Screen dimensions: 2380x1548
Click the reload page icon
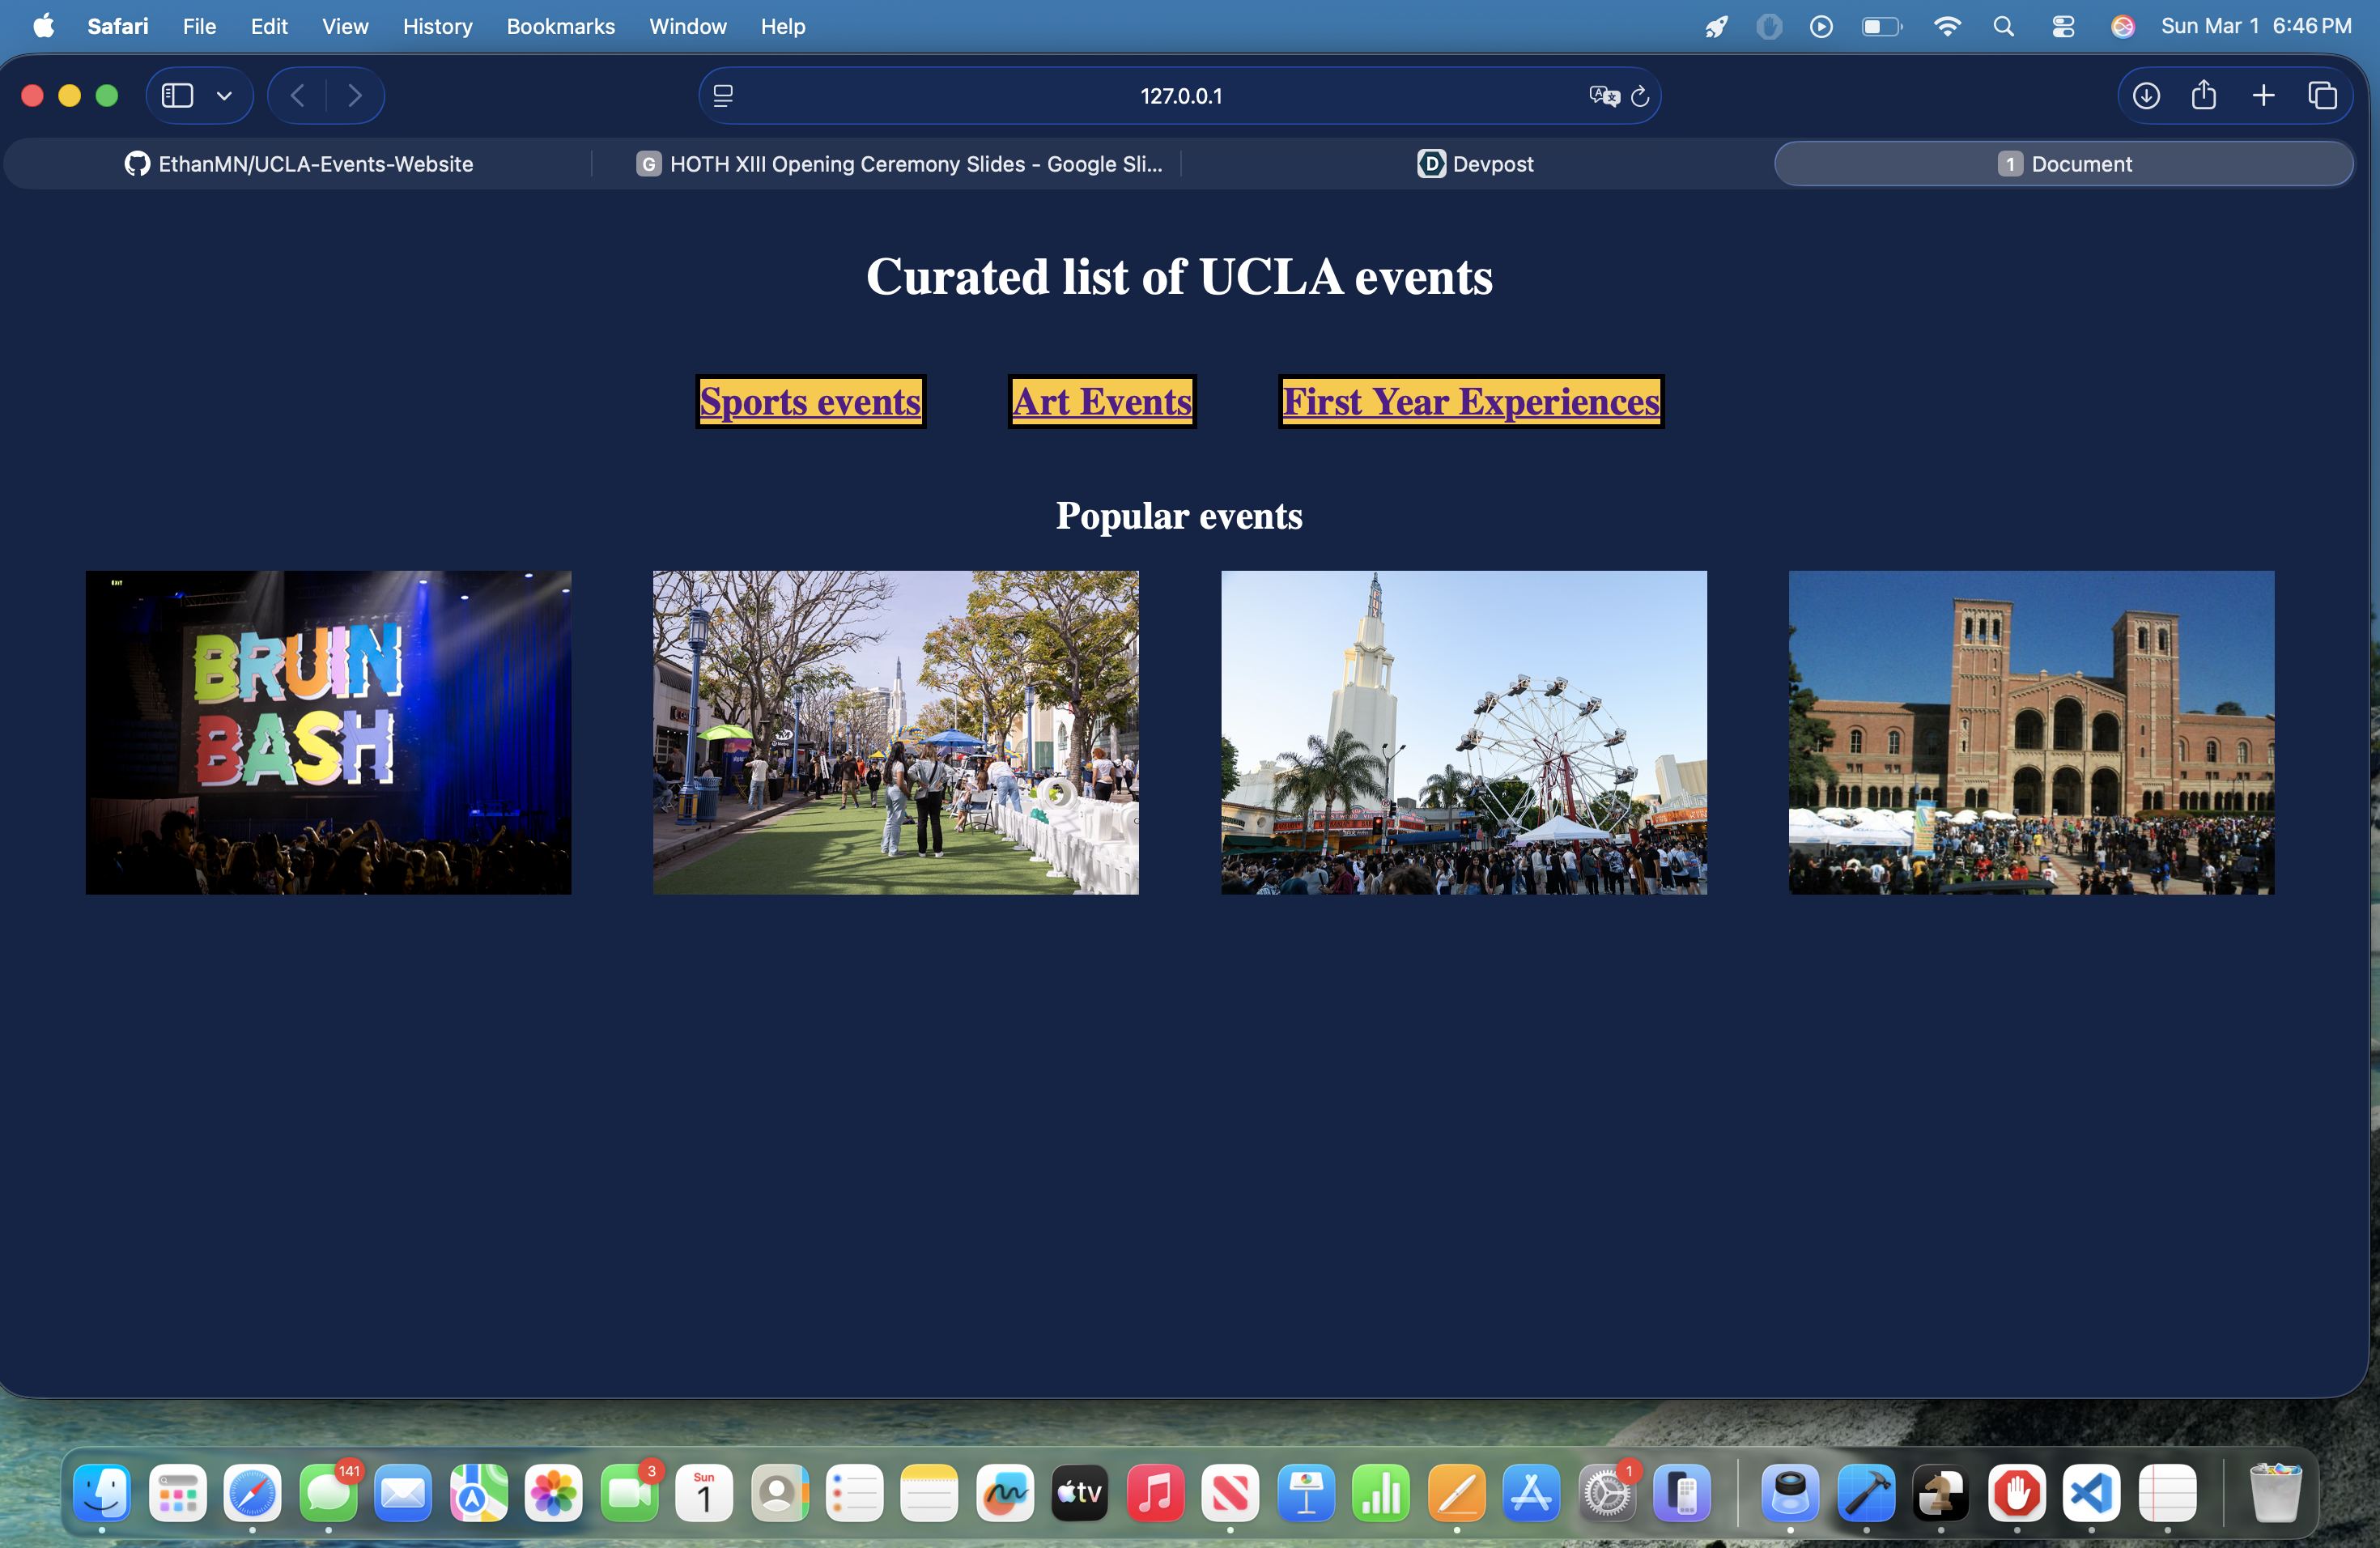(1640, 96)
